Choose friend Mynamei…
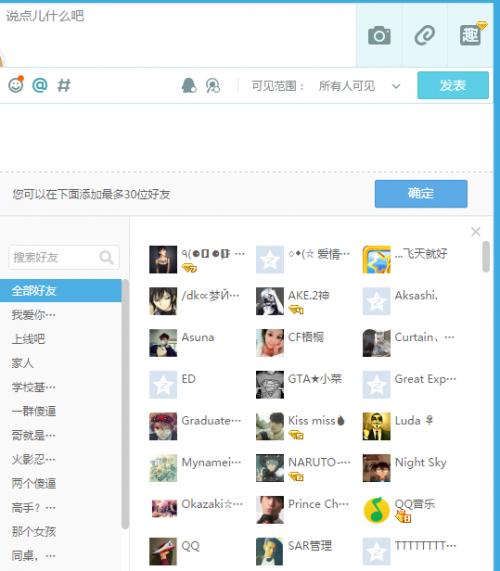500x571 pixels. coord(195,468)
